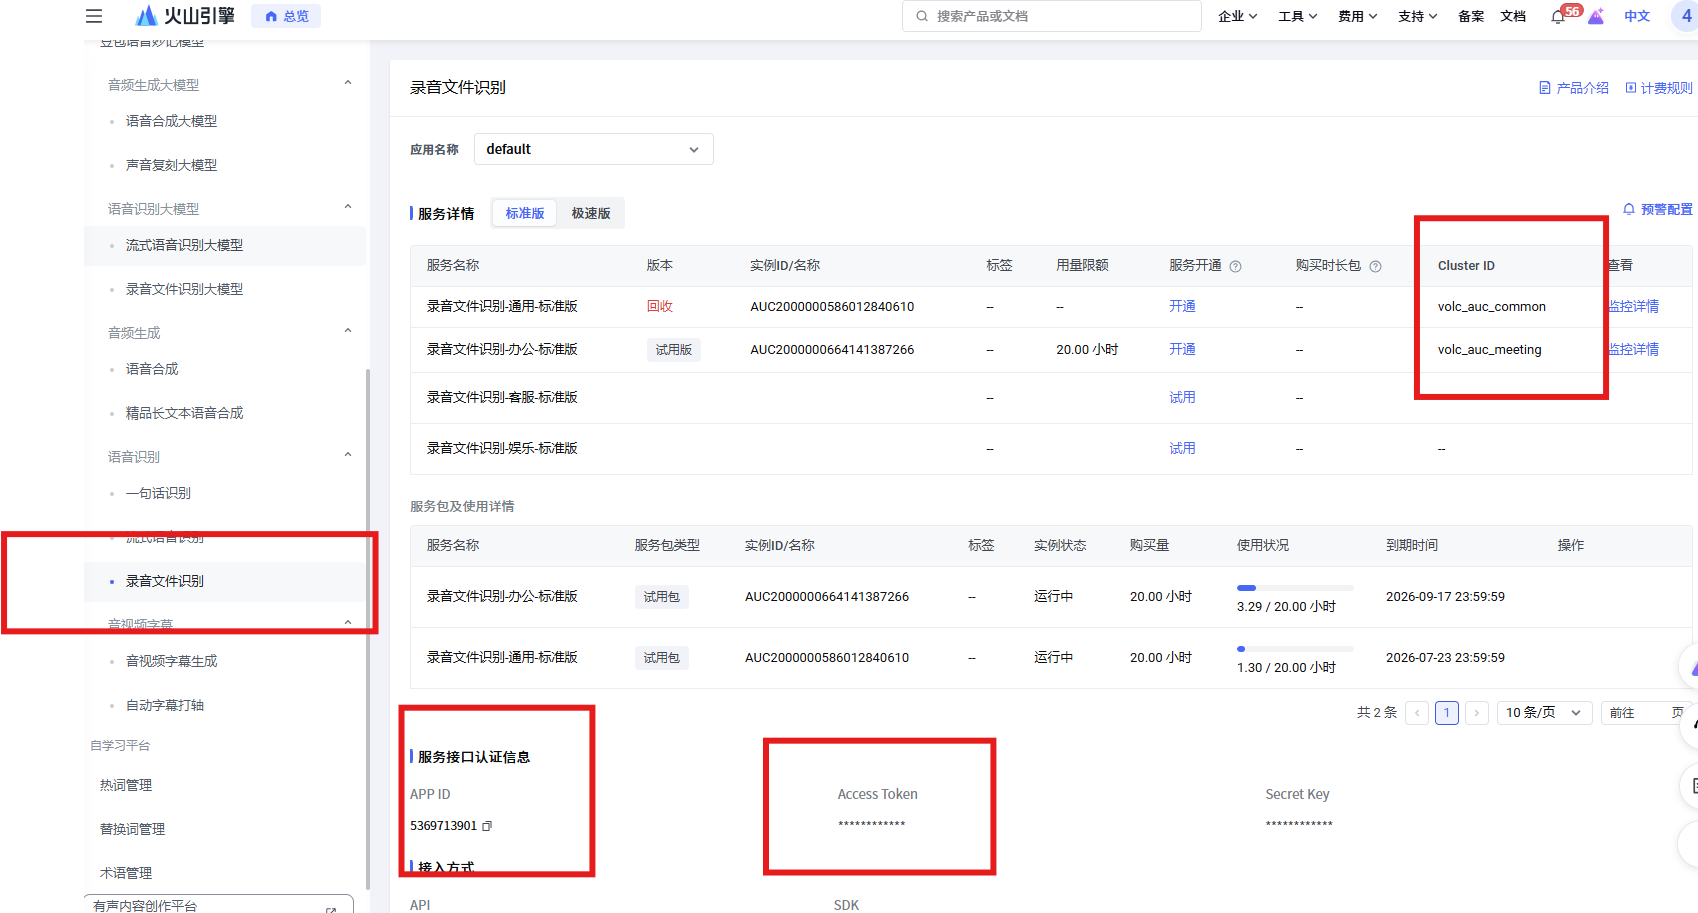1698x913 pixels.
Task: Open 术语管理 in the sidebar
Action: click(x=126, y=873)
